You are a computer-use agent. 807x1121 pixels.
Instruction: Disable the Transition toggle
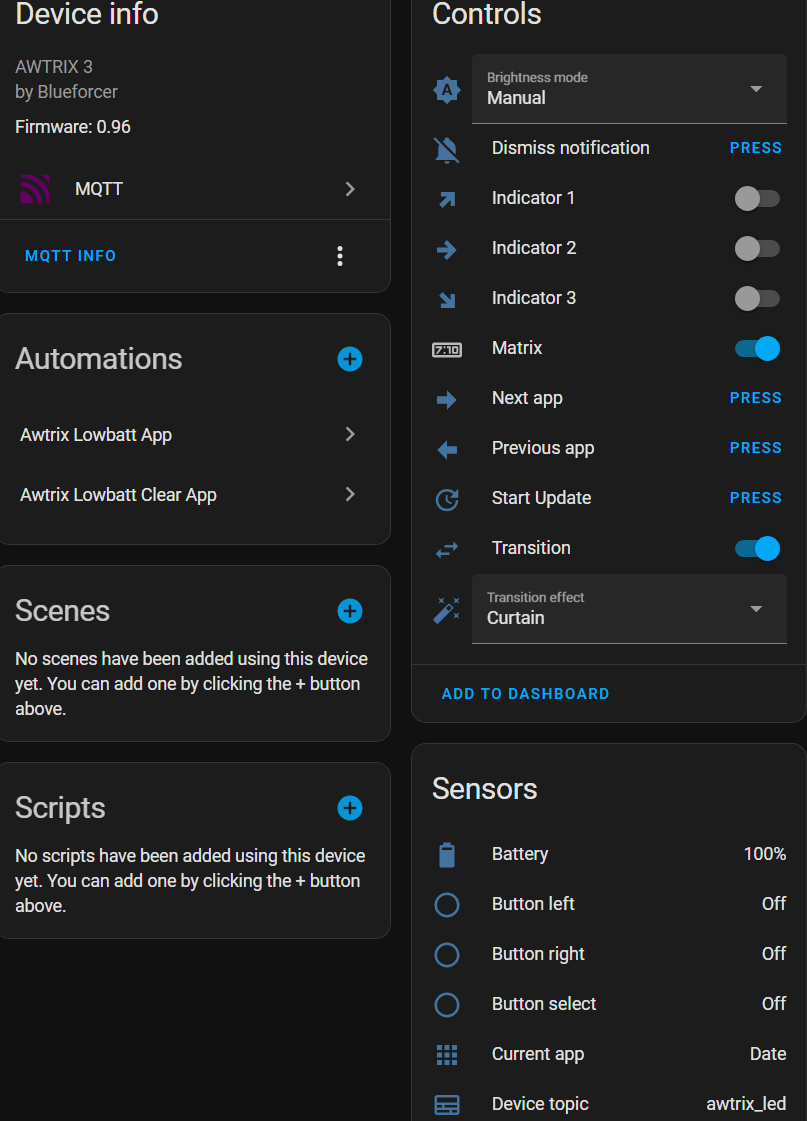point(756,548)
